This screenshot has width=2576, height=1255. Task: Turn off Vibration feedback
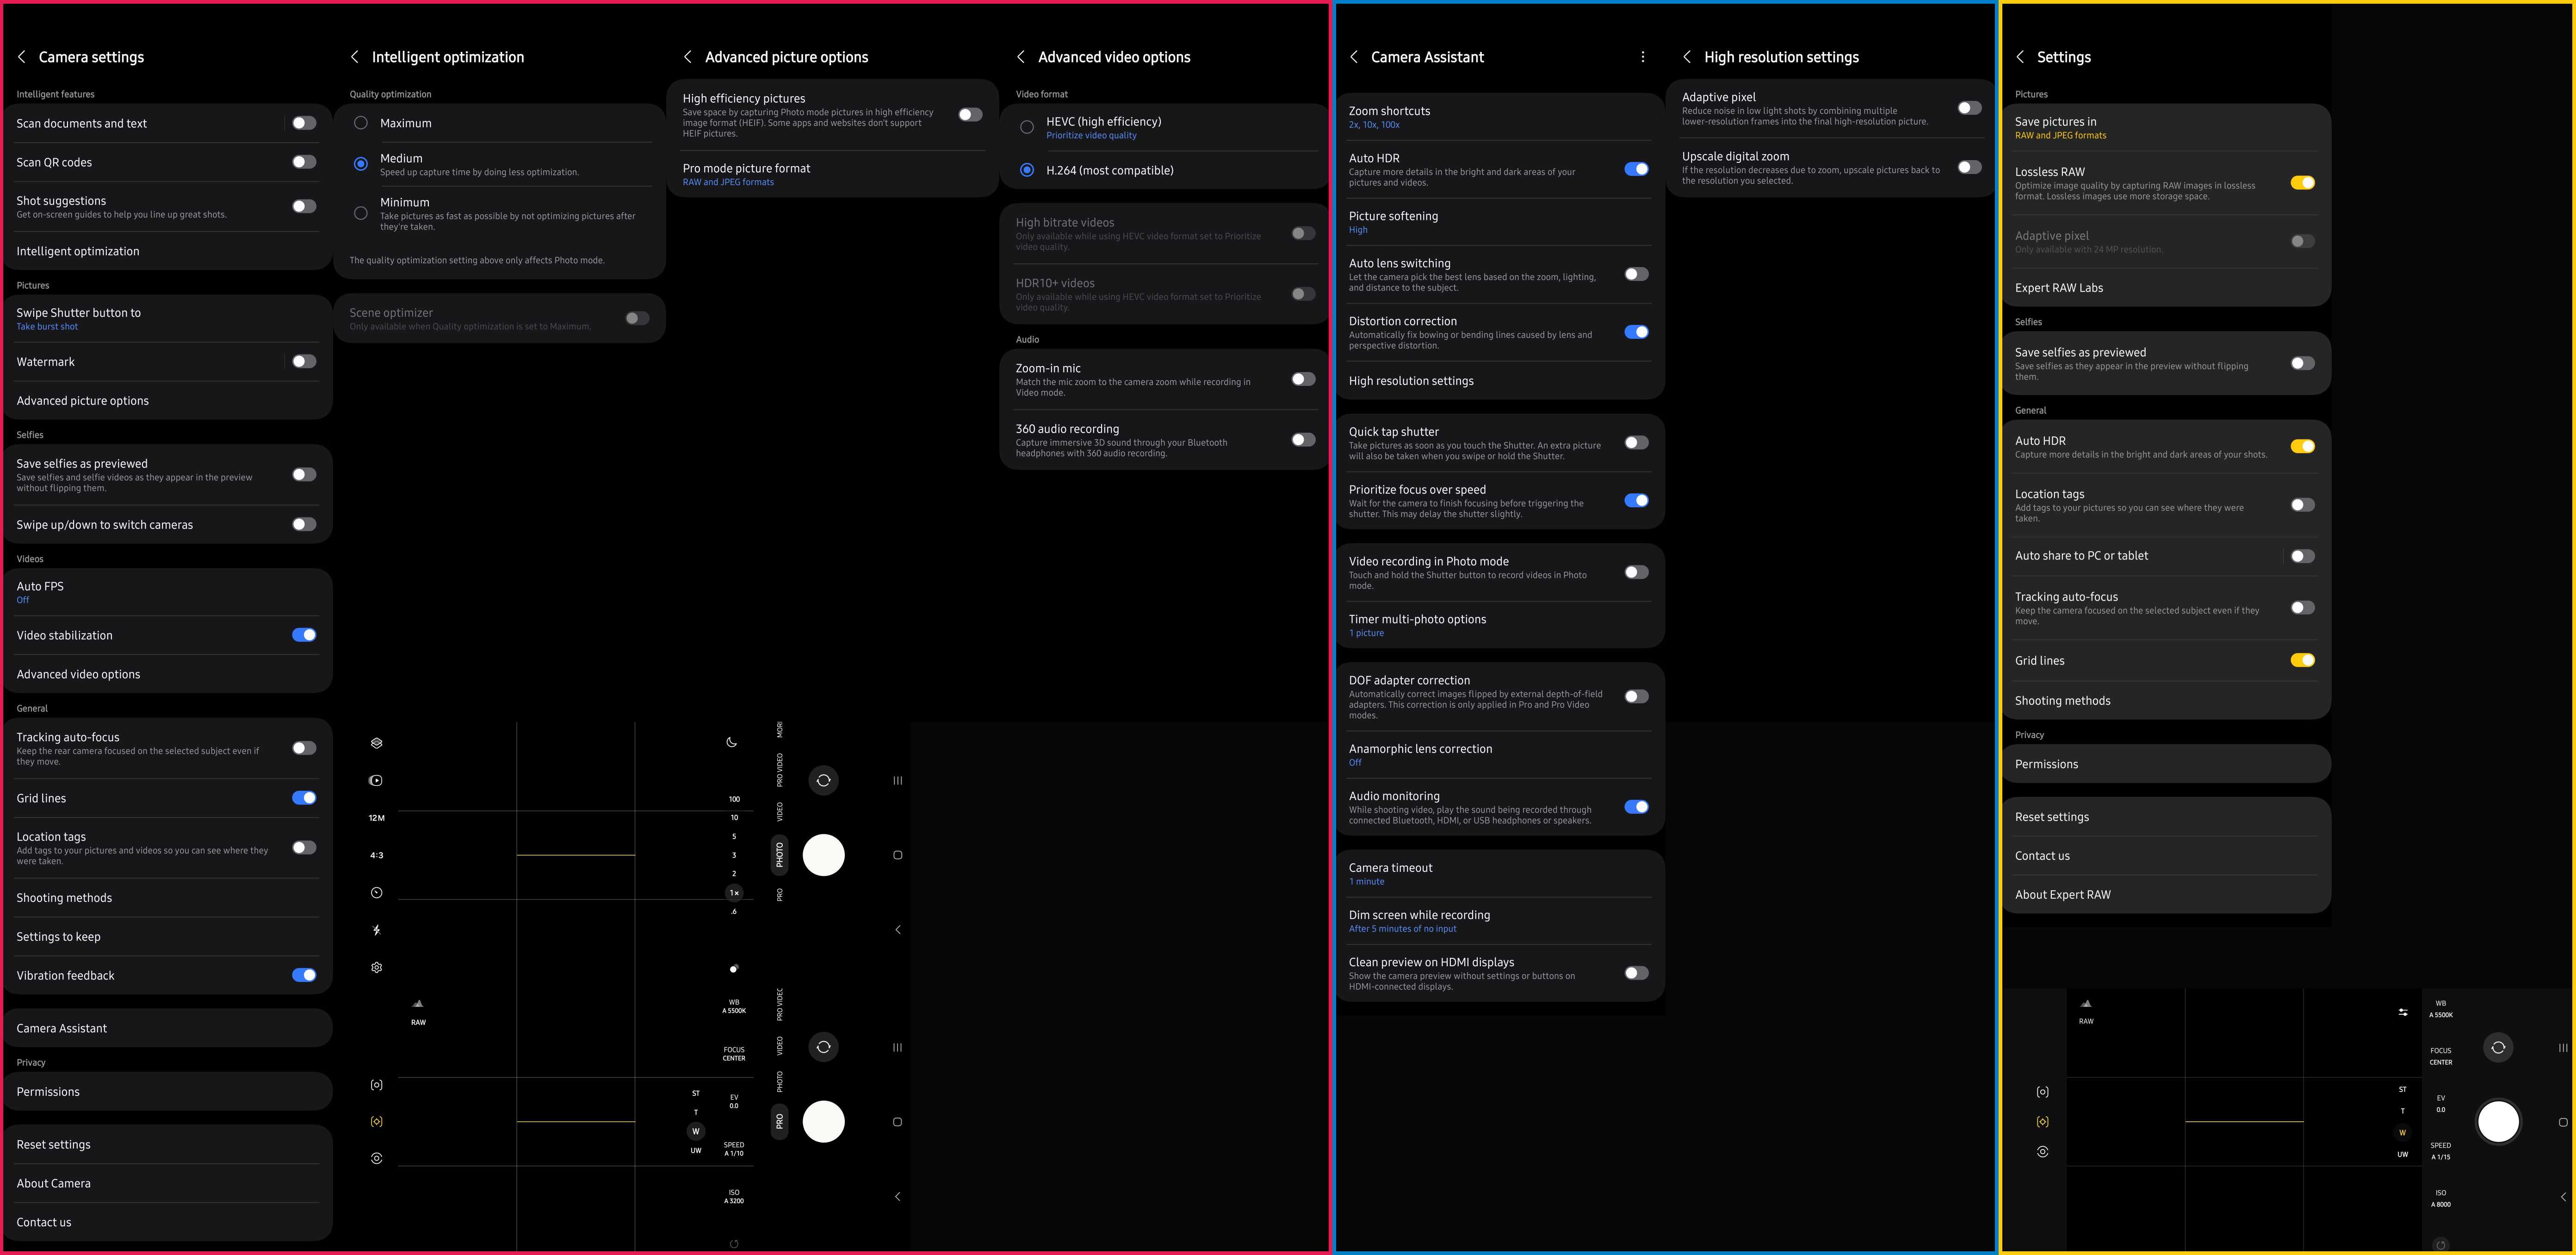pyautogui.click(x=304, y=975)
